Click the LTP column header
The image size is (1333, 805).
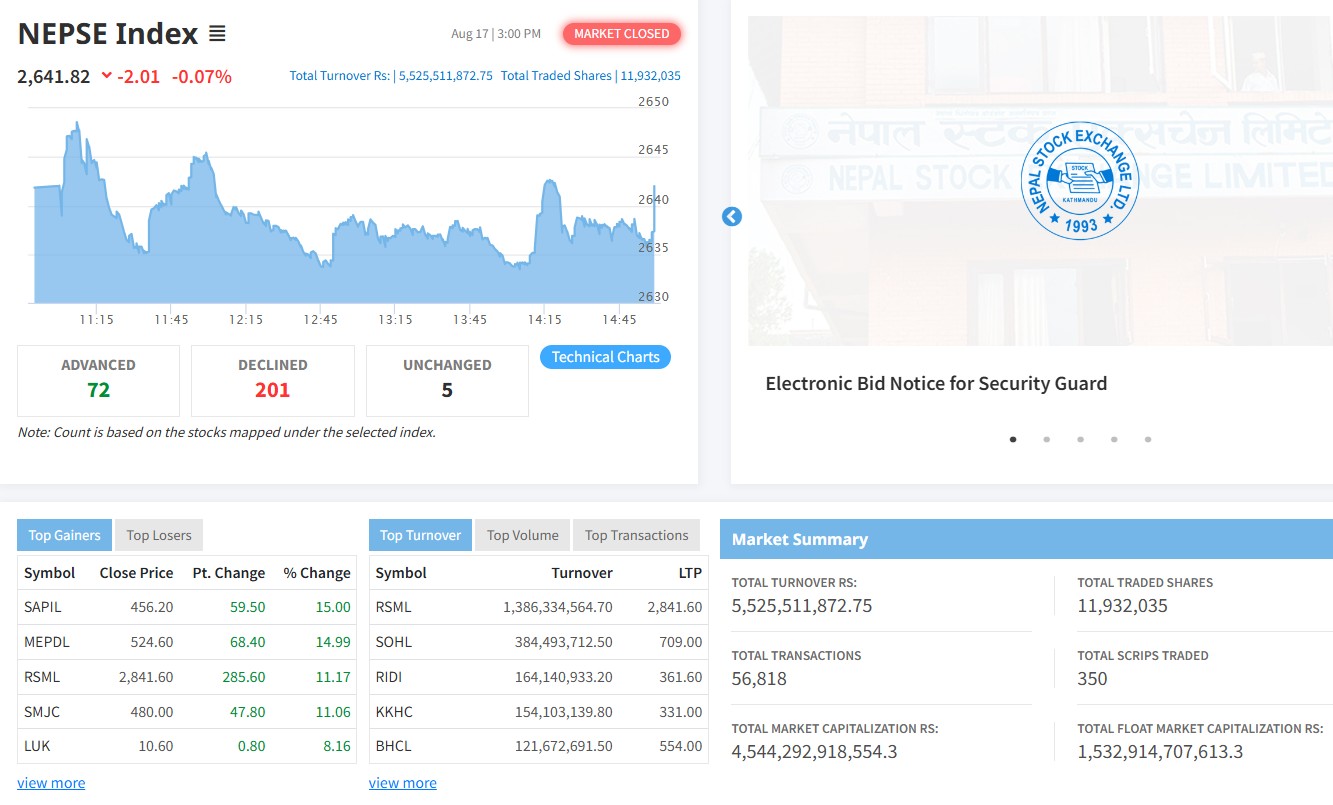pos(690,573)
